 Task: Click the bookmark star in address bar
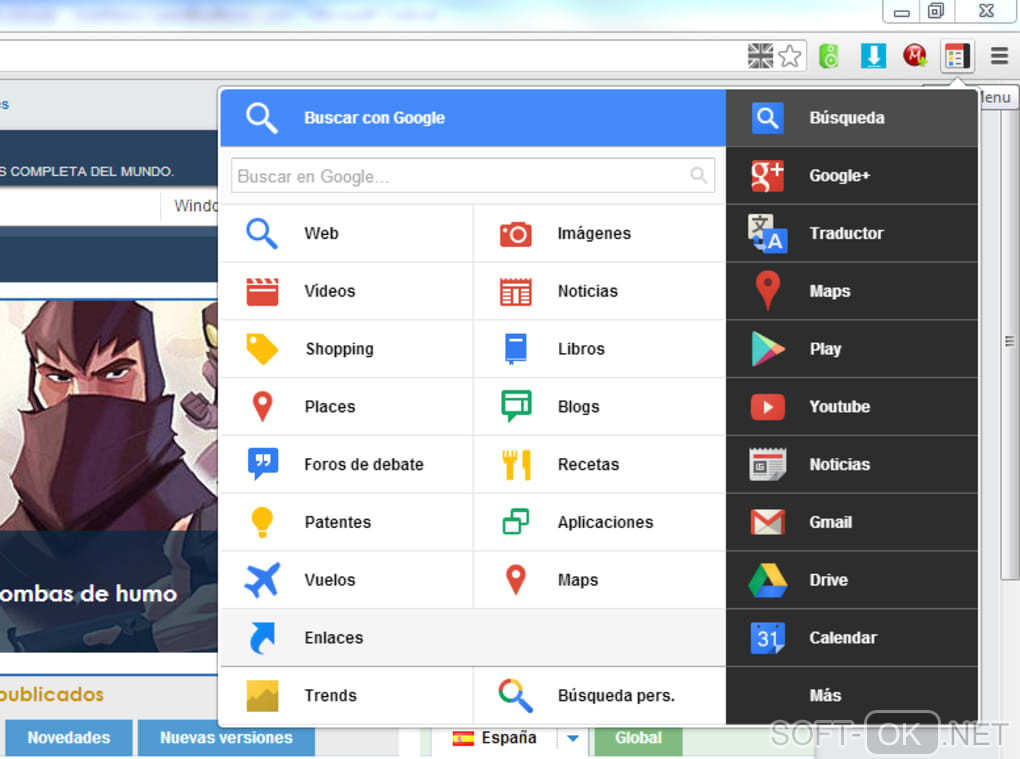coord(790,56)
